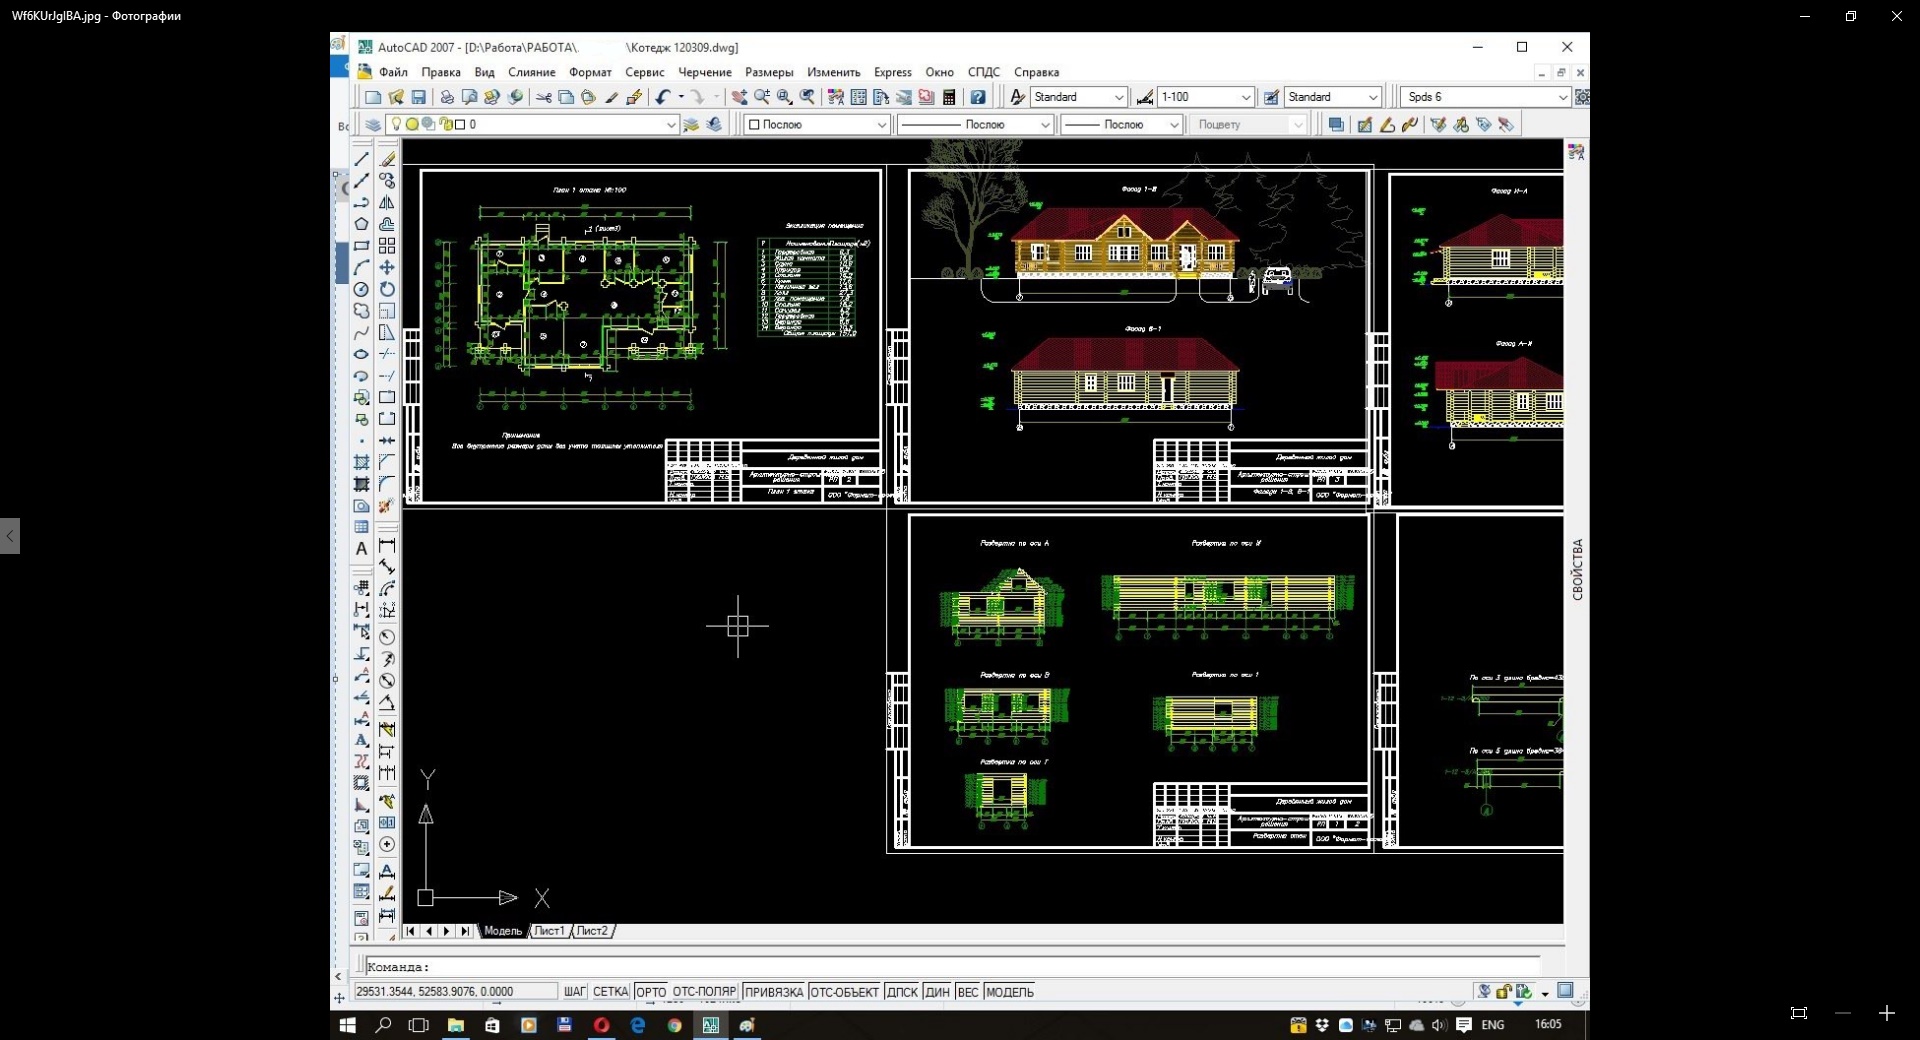1920x1040 pixels.
Task: Click the Angular dimension tool
Action: coord(387,703)
